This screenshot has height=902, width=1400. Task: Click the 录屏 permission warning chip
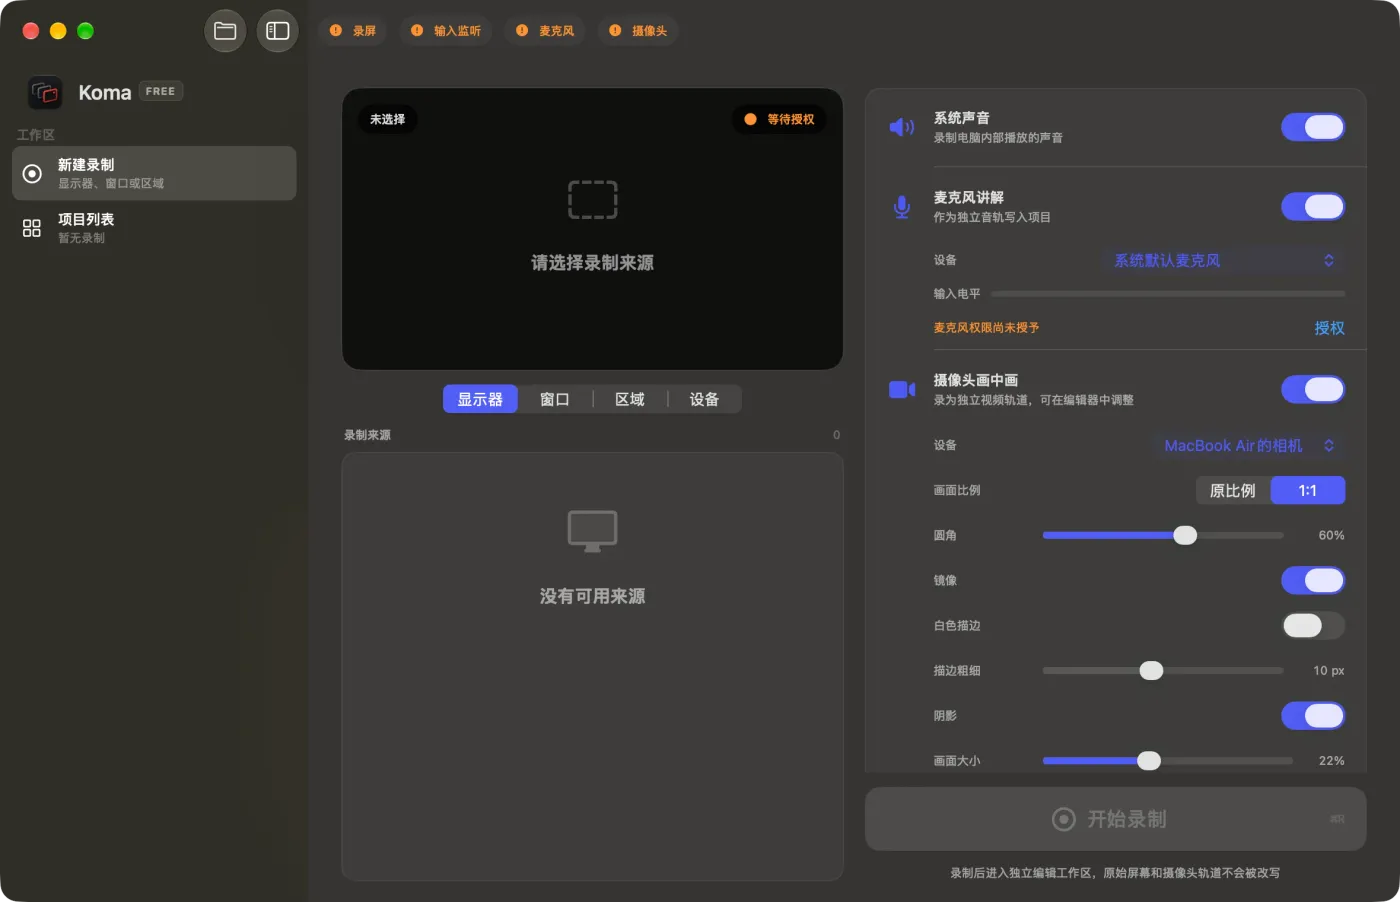click(353, 31)
